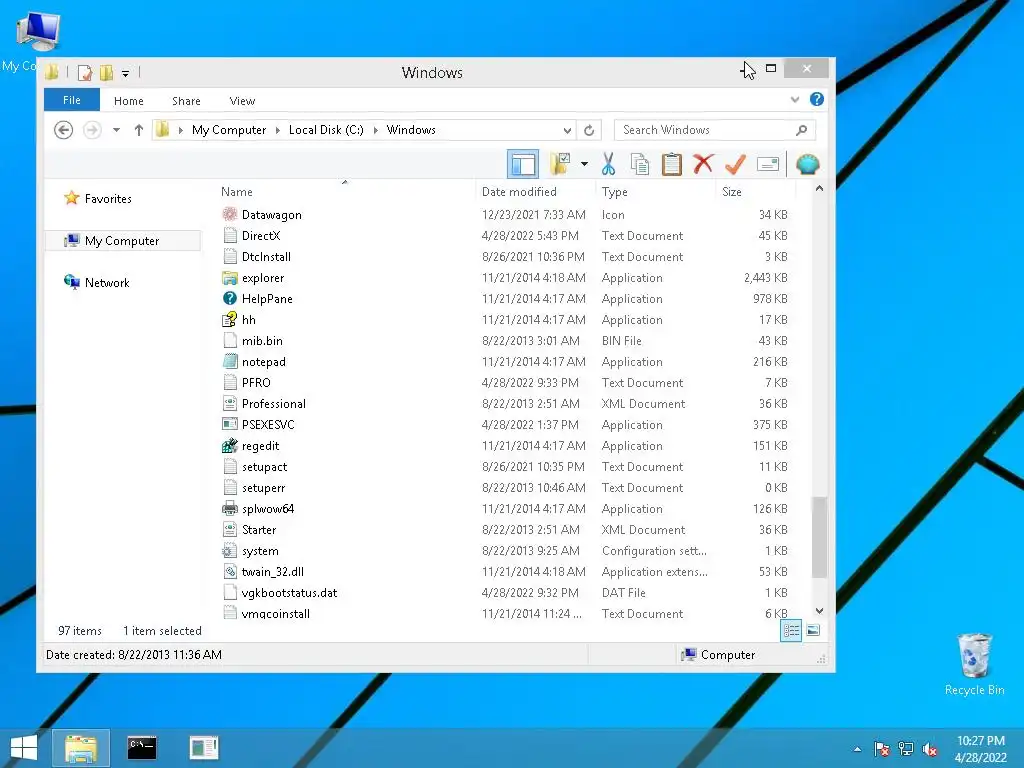Click the red X Delete icon
This screenshot has height=768, width=1024.
click(703, 164)
